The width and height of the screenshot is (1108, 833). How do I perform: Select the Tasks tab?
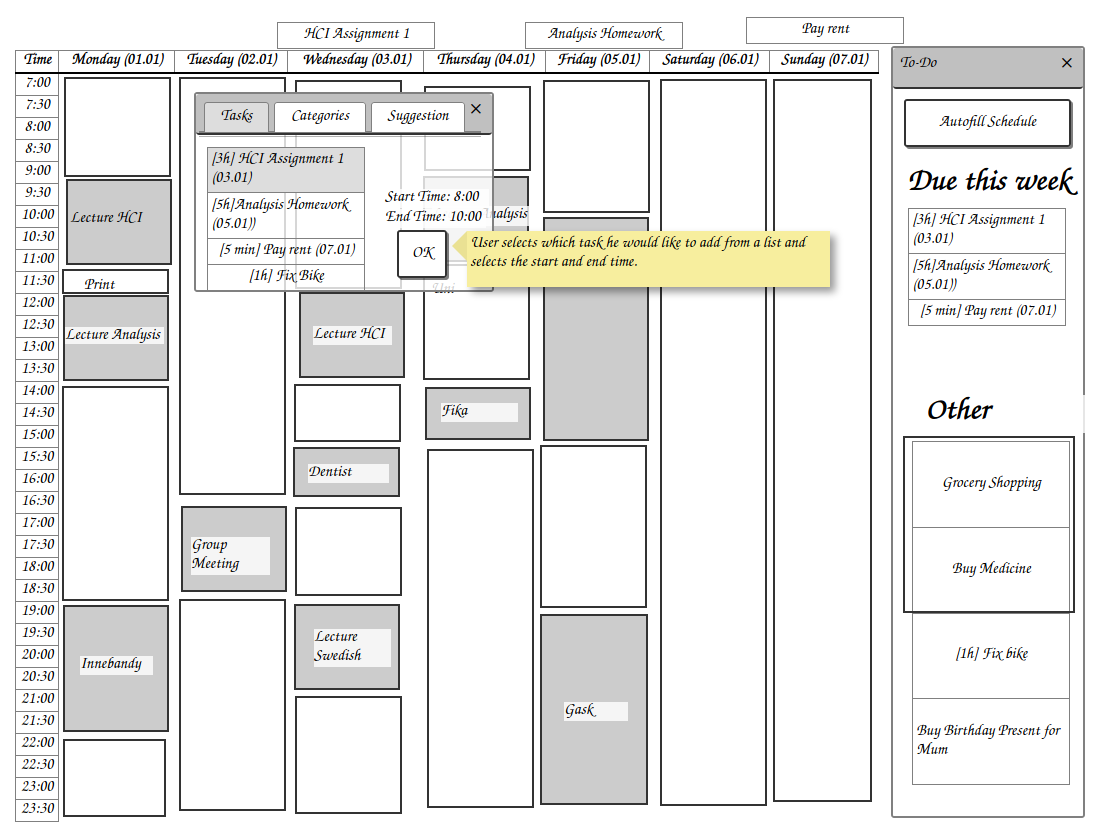(237, 116)
